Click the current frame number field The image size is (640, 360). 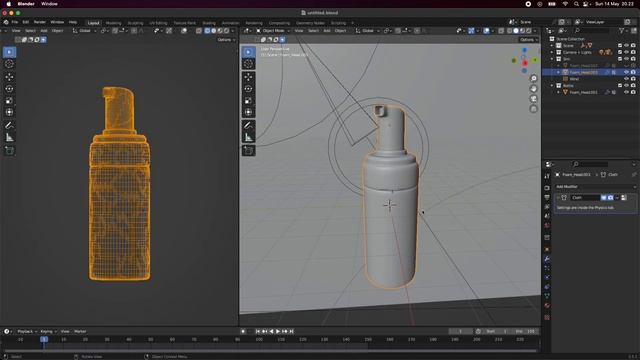click(x=460, y=331)
